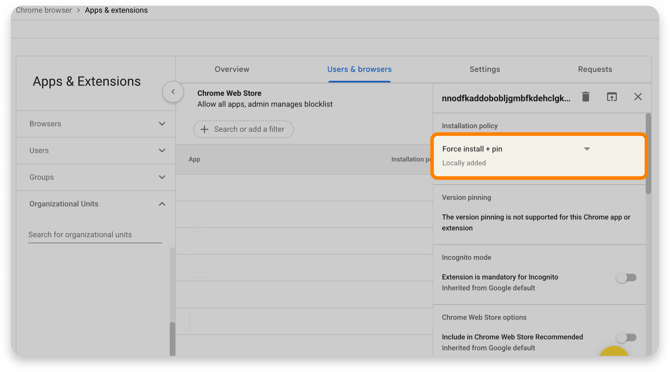Click Allow all apps, admin manages blocklist
This screenshot has height=372, width=670.
pyautogui.click(x=264, y=104)
